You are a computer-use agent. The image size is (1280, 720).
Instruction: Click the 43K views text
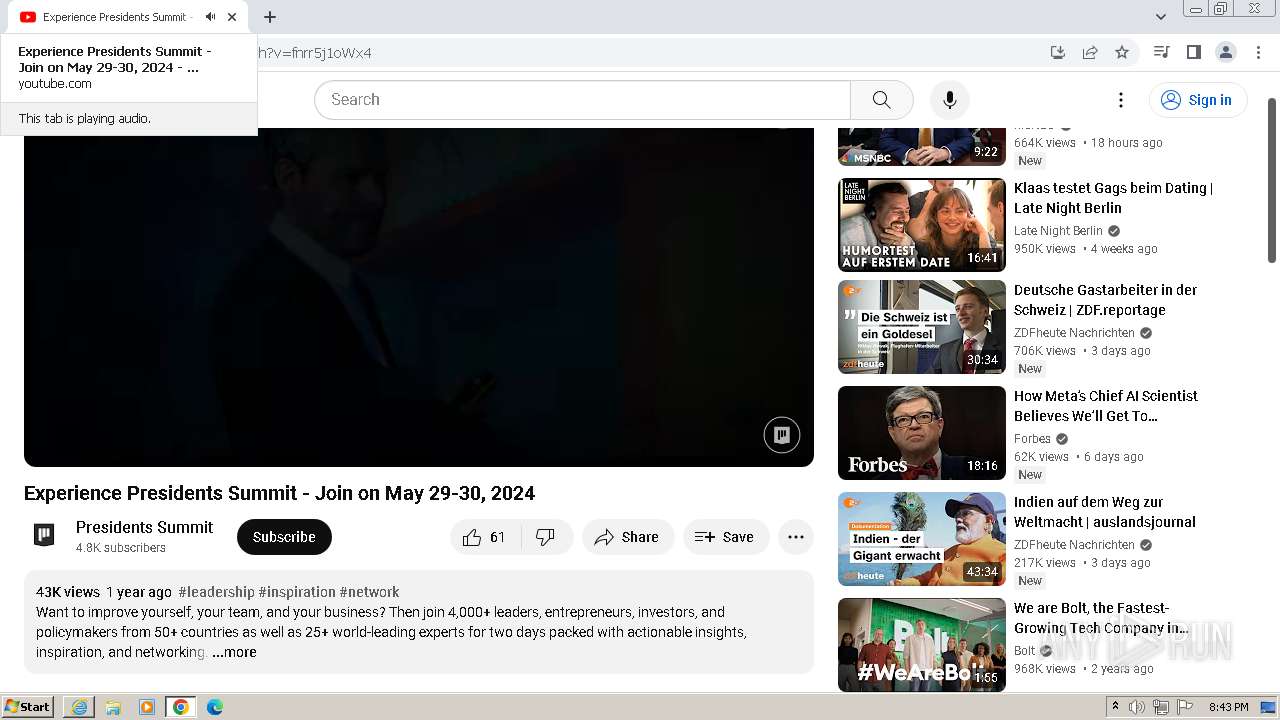coord(68,592)
